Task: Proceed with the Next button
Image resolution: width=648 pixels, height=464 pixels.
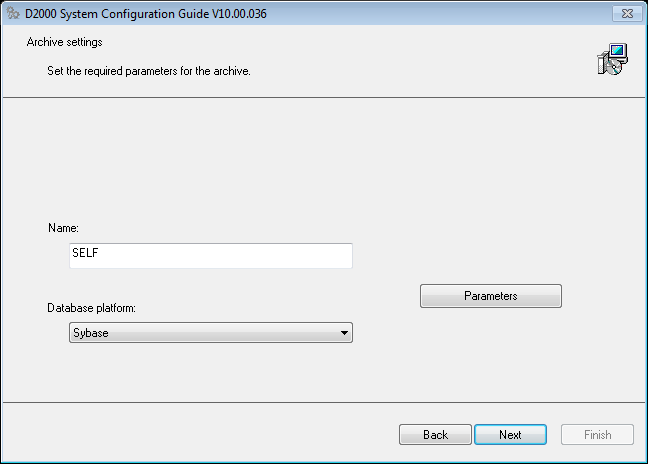Action: click(x=510, y=435)
